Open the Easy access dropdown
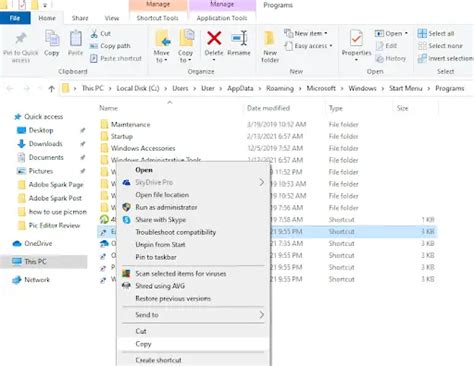 (x=309, y=46)
